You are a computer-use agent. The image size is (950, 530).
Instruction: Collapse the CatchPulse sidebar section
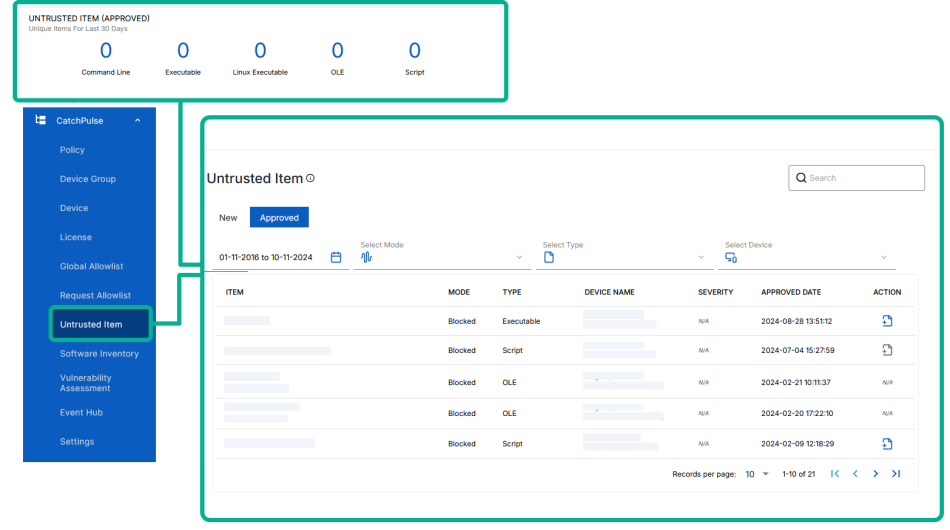pyautogui.click(x=137, y=121)
